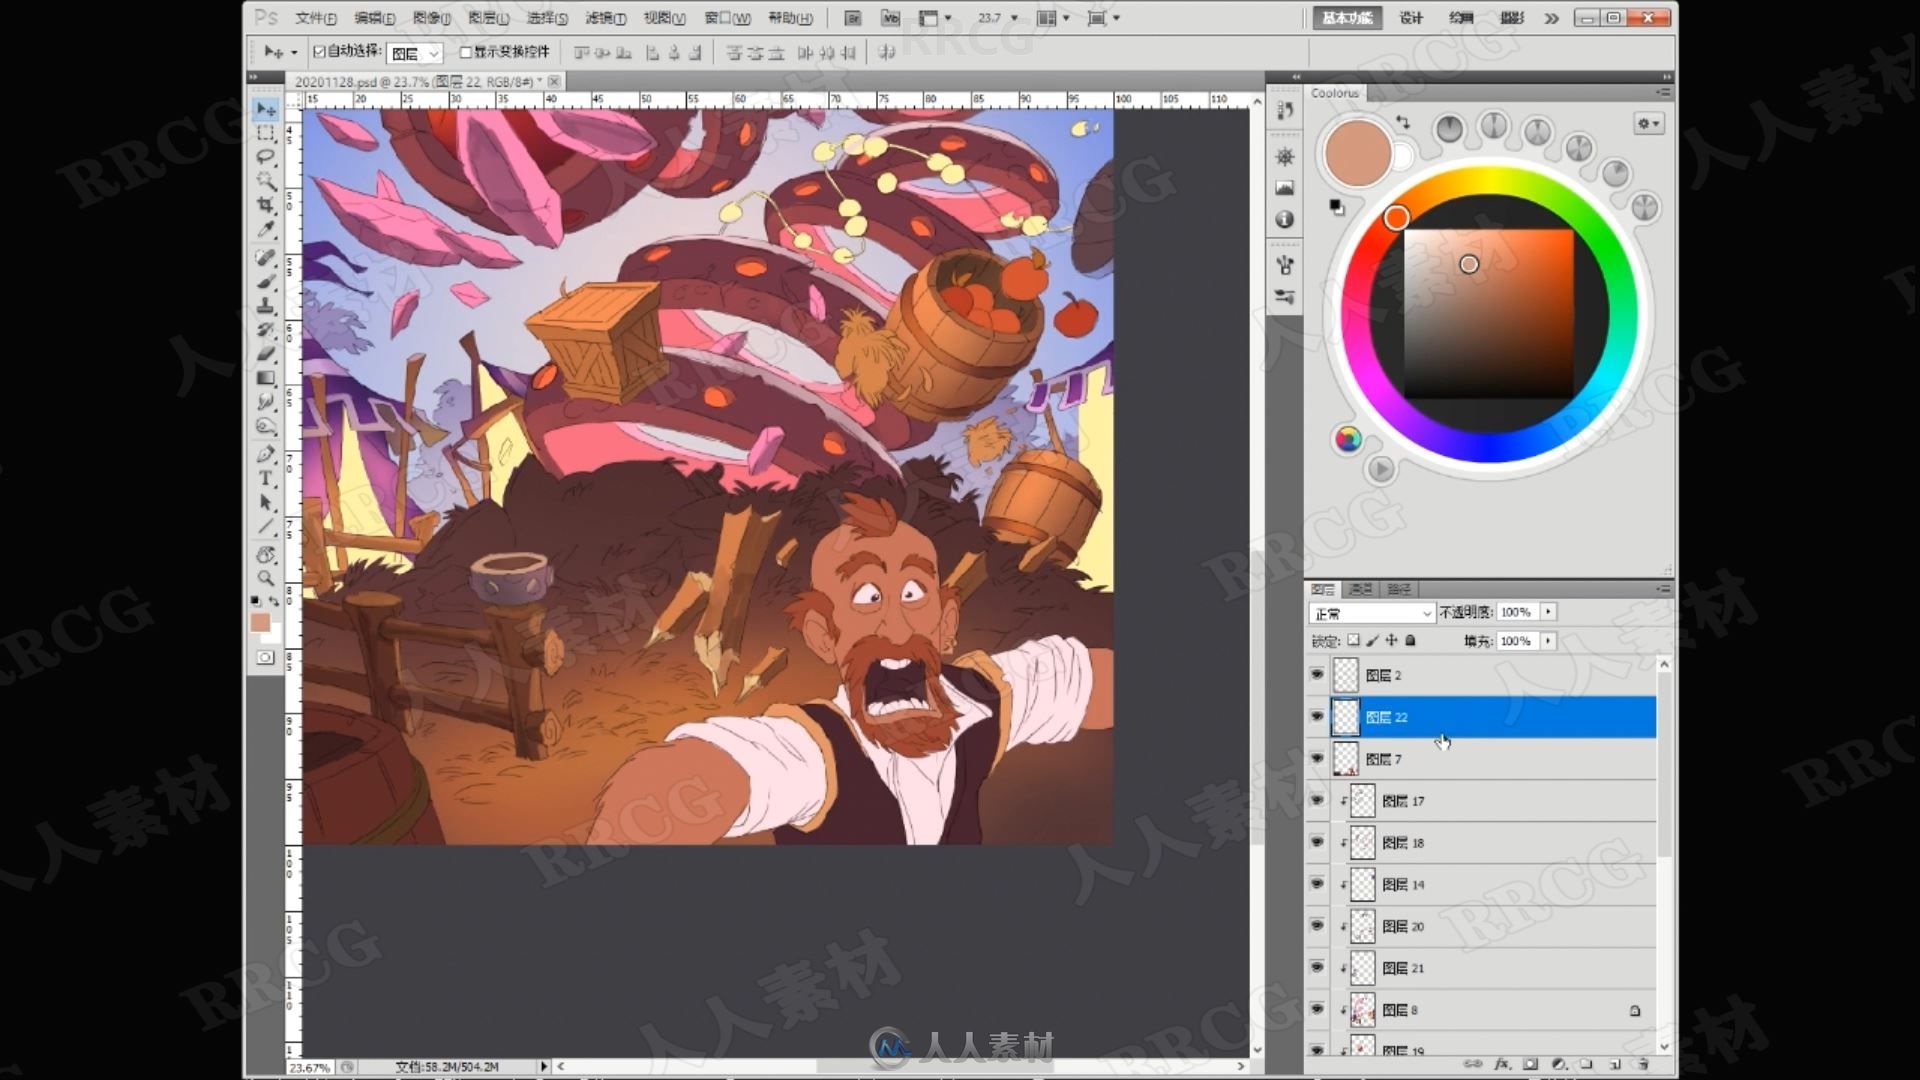Switch to the 通道 channels tab
Image resolution: width=1920 pixels, height=1080 pixels.
point(1360,590)
